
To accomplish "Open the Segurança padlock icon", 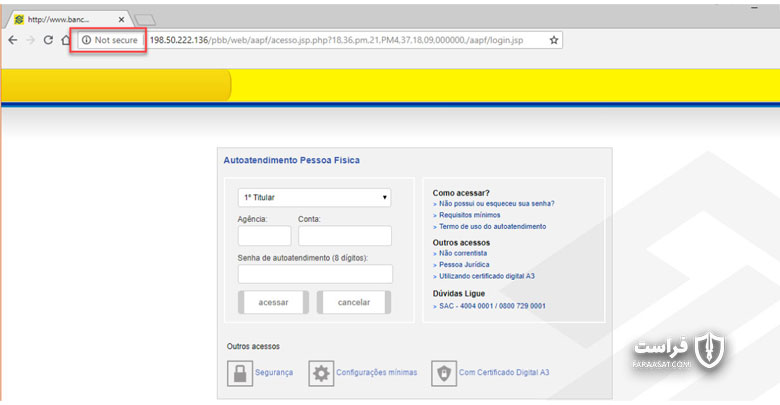I will [240, 373].
